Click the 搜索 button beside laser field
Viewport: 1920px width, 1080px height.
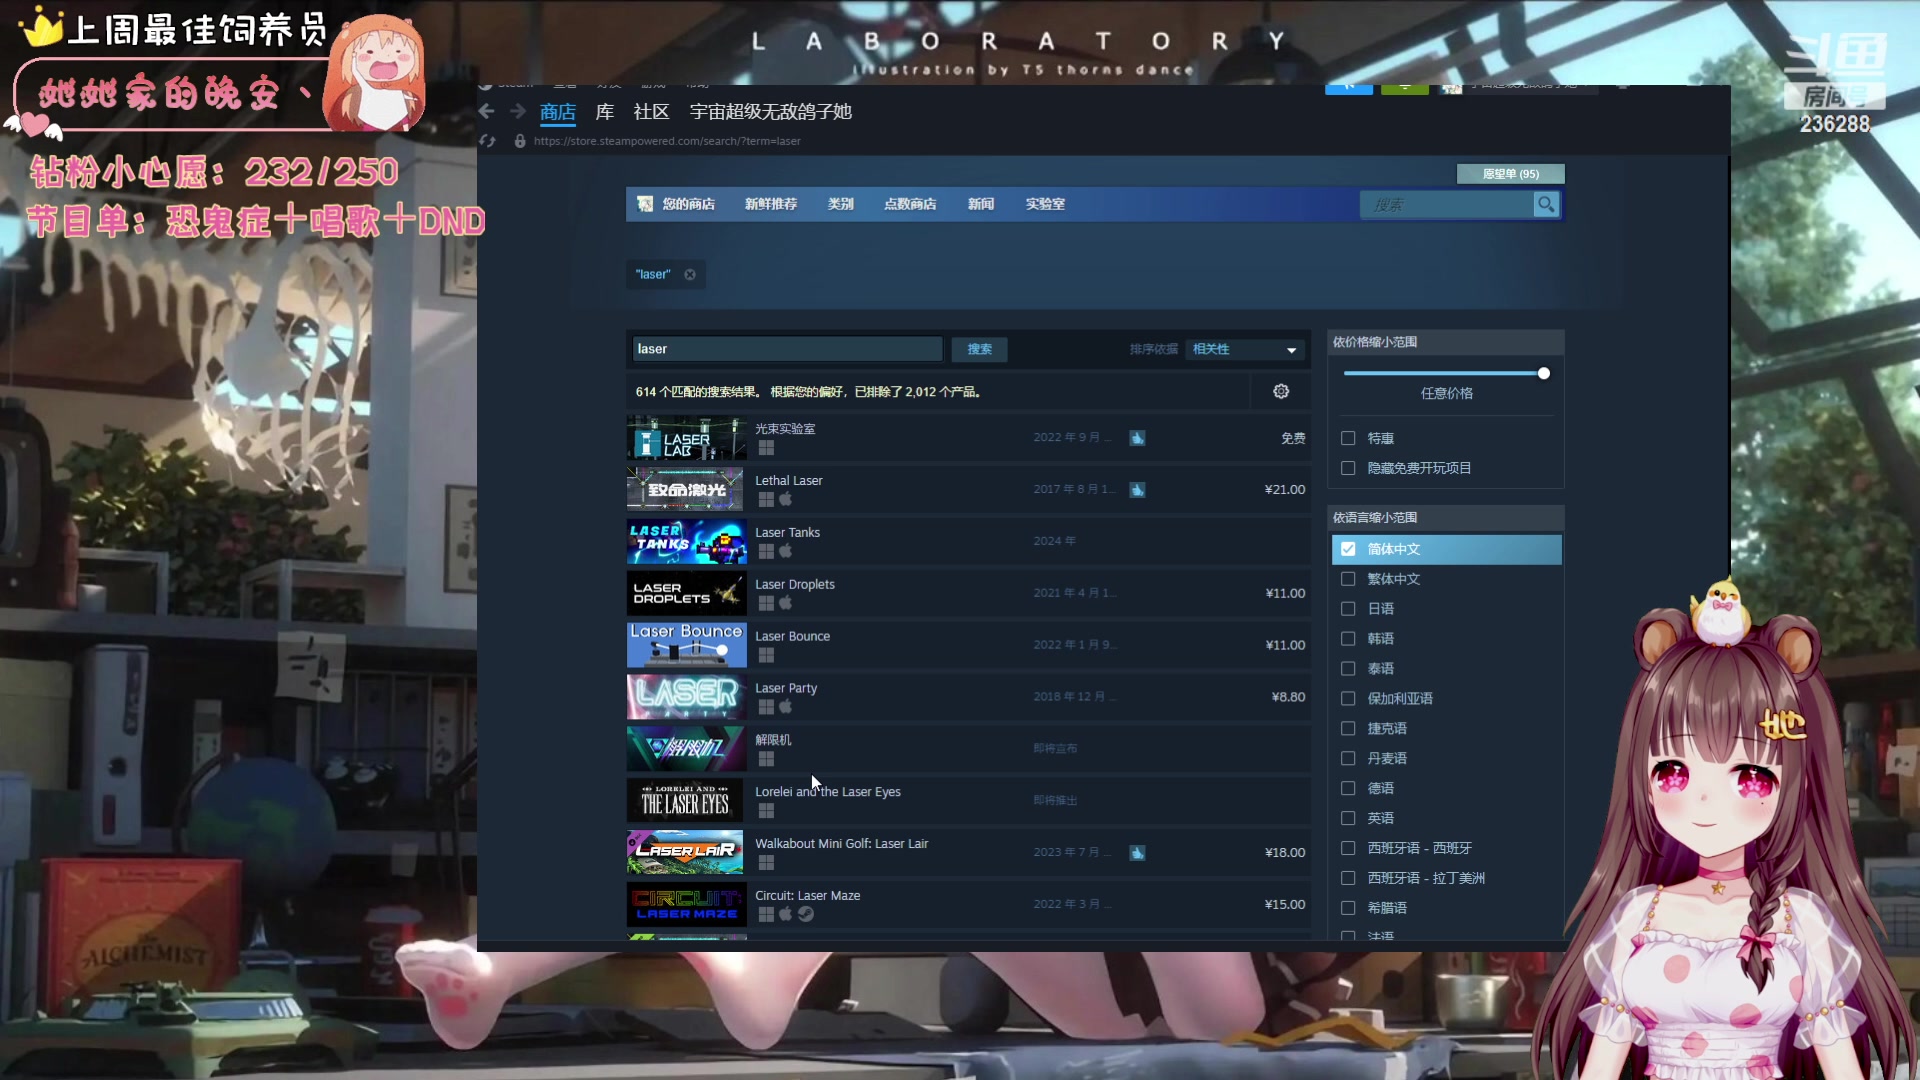979,349
